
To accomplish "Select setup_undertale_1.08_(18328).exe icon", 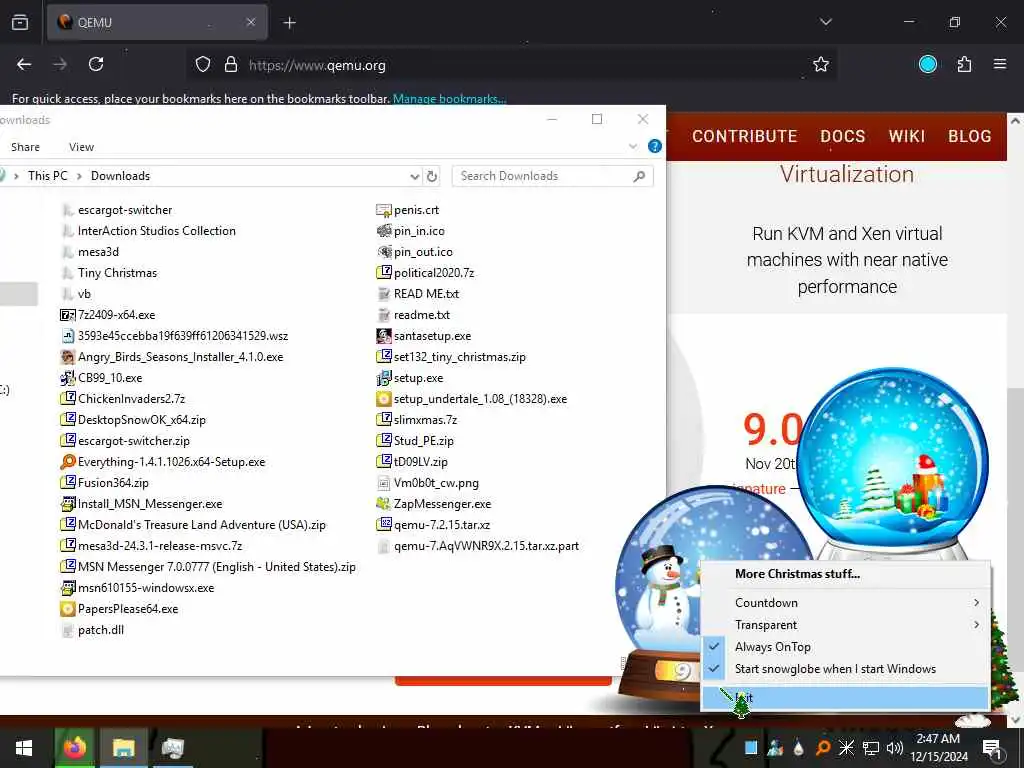I will [x=383, y=398].
